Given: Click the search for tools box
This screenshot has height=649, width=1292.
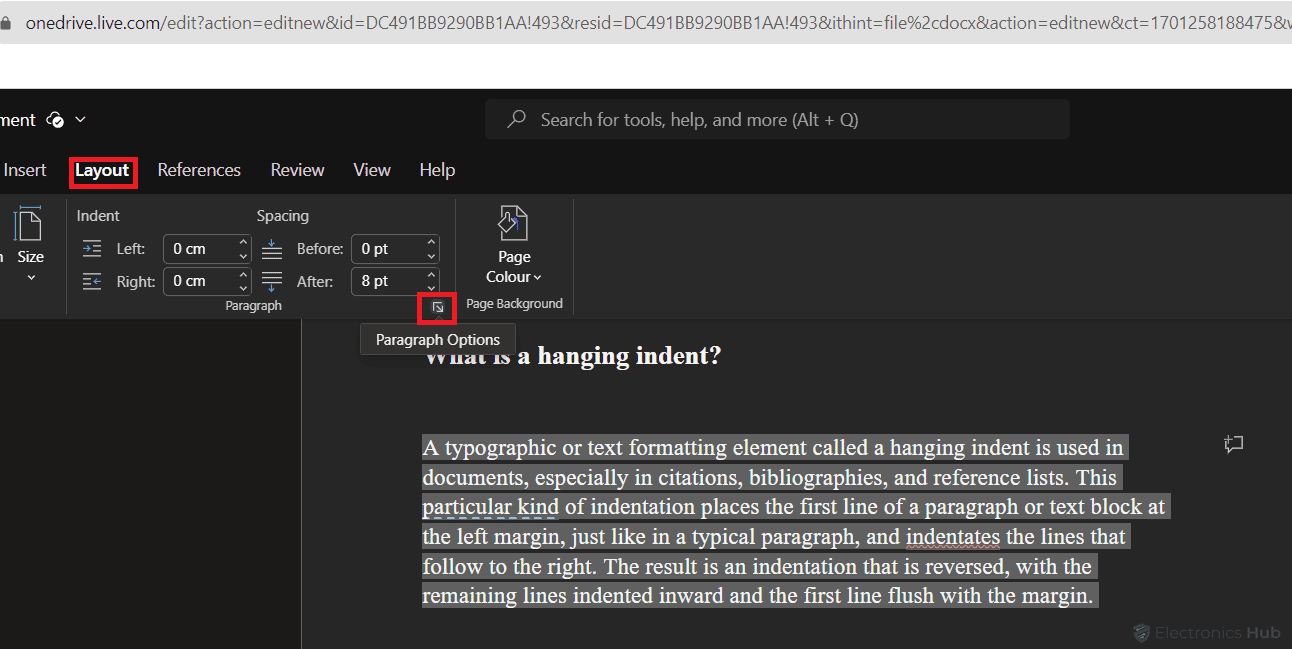Looking at the screenshot, I should [777, 120].
